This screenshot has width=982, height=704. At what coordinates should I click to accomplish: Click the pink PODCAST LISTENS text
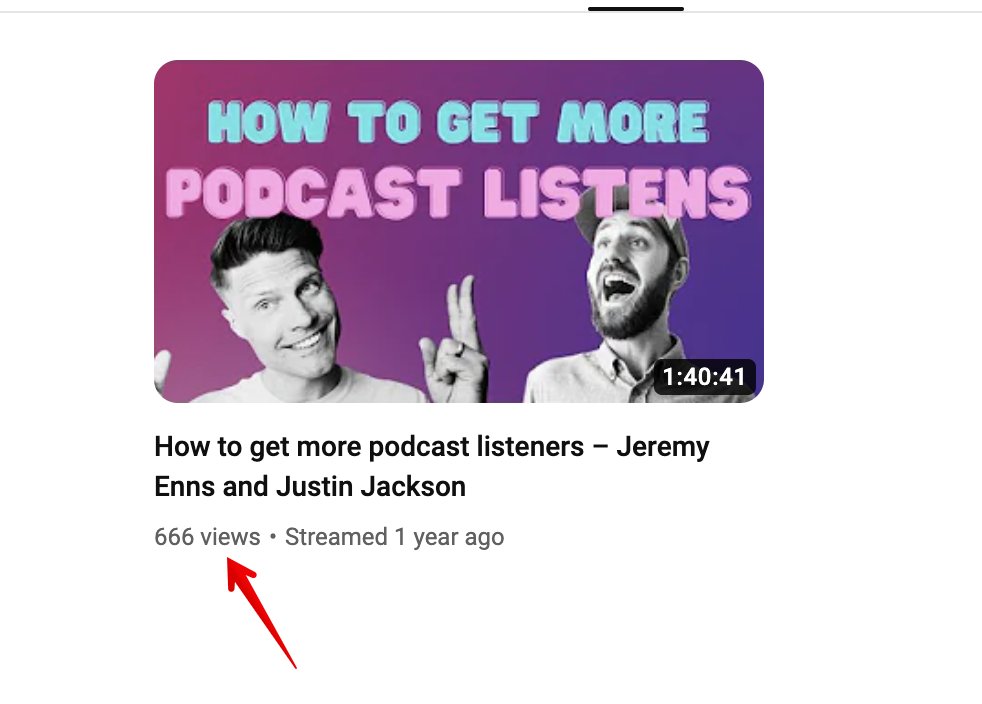[x=458, y=193]
